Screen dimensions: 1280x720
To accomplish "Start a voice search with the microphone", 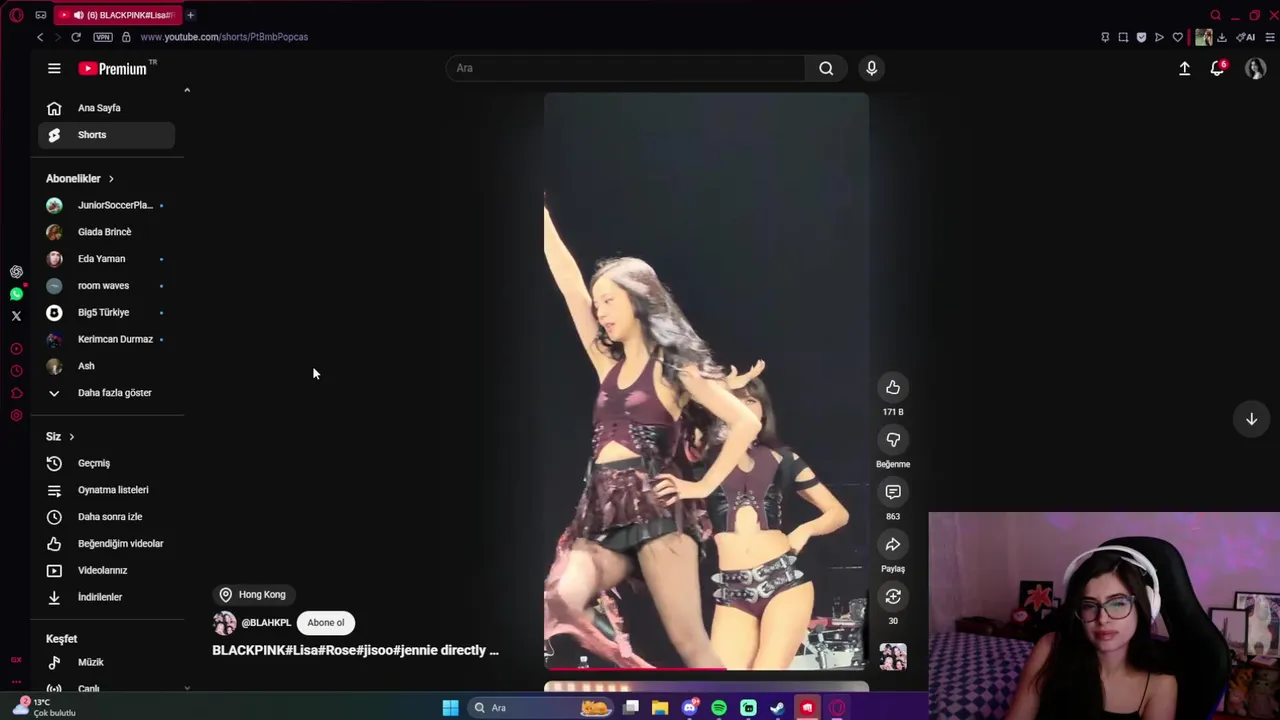I will coord(871,68).
